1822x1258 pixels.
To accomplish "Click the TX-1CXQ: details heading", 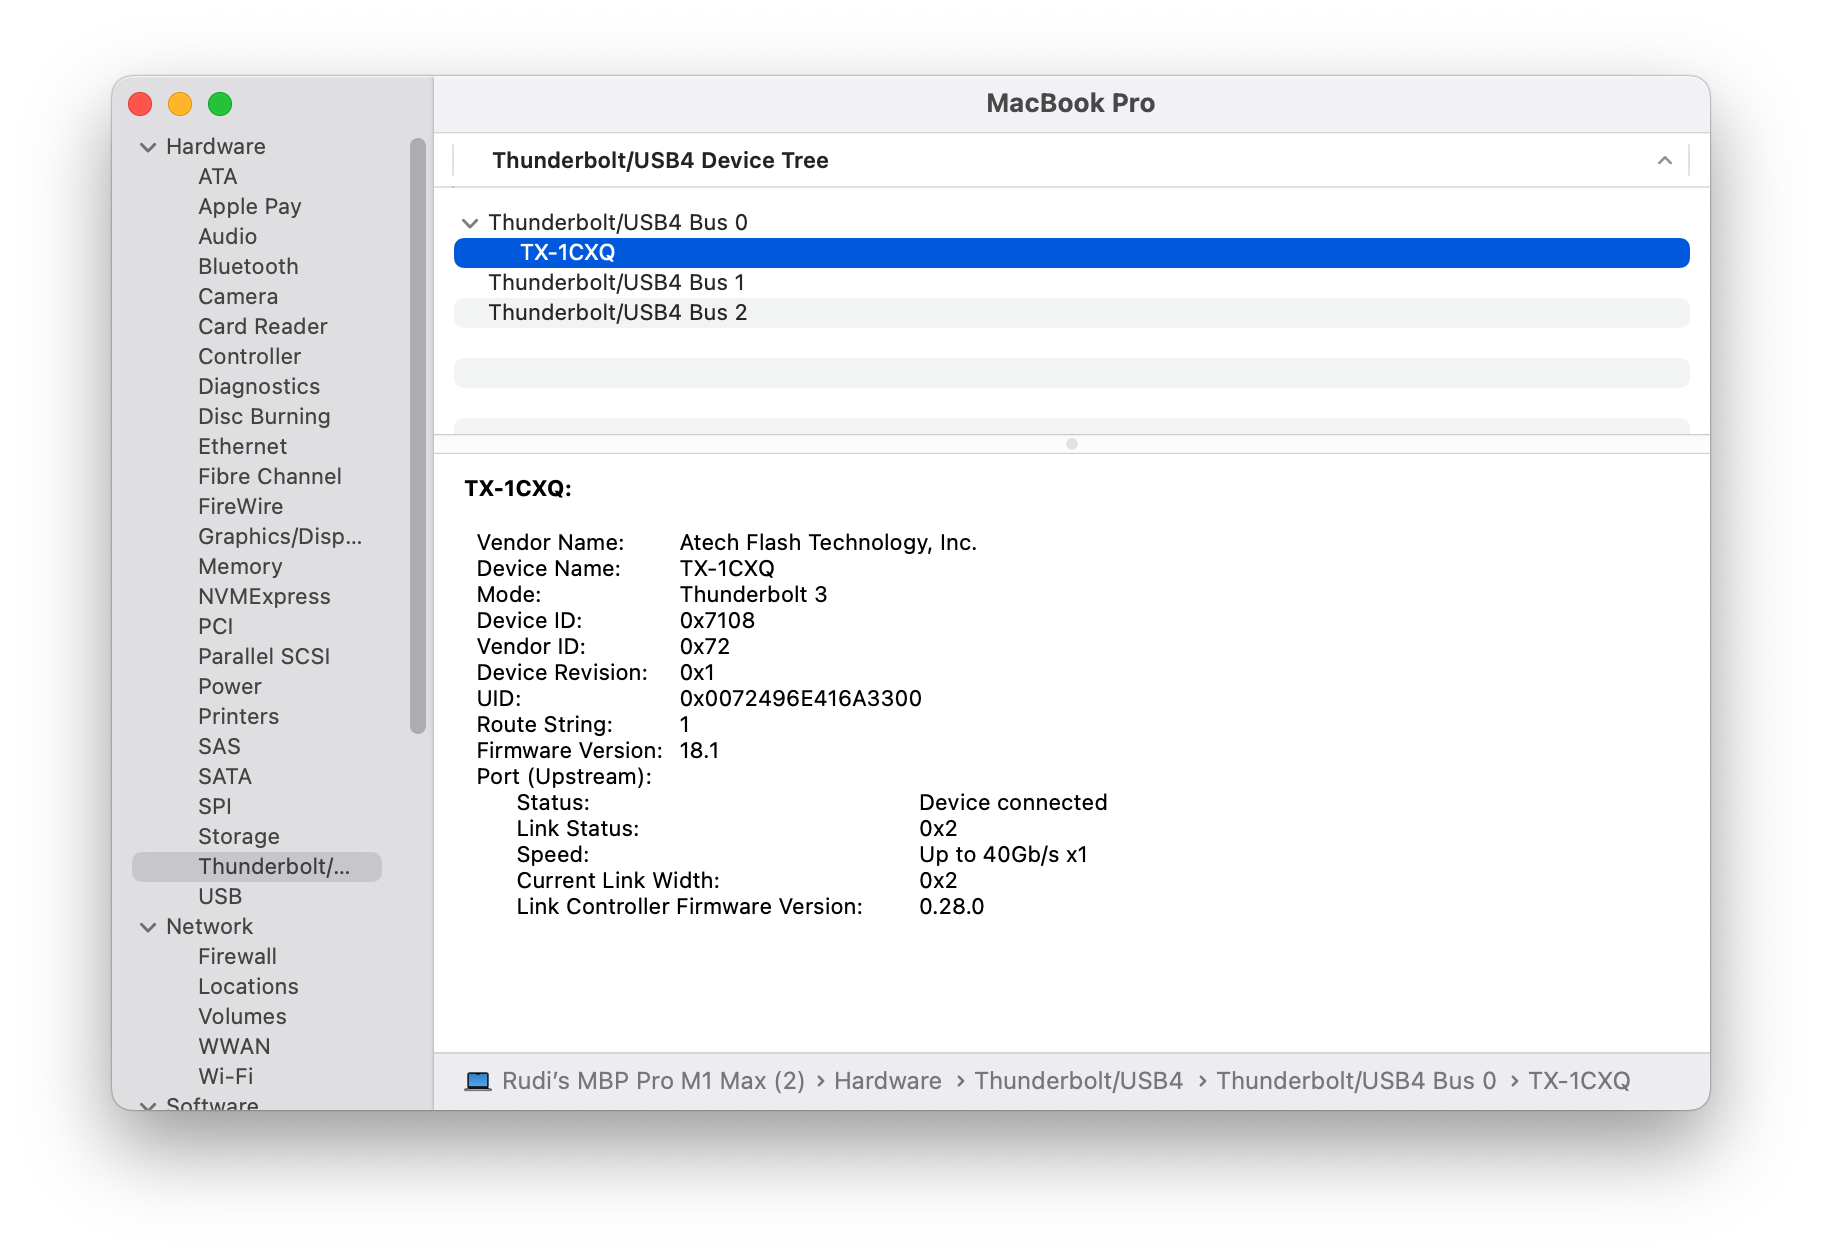I will tap(518, 489).
